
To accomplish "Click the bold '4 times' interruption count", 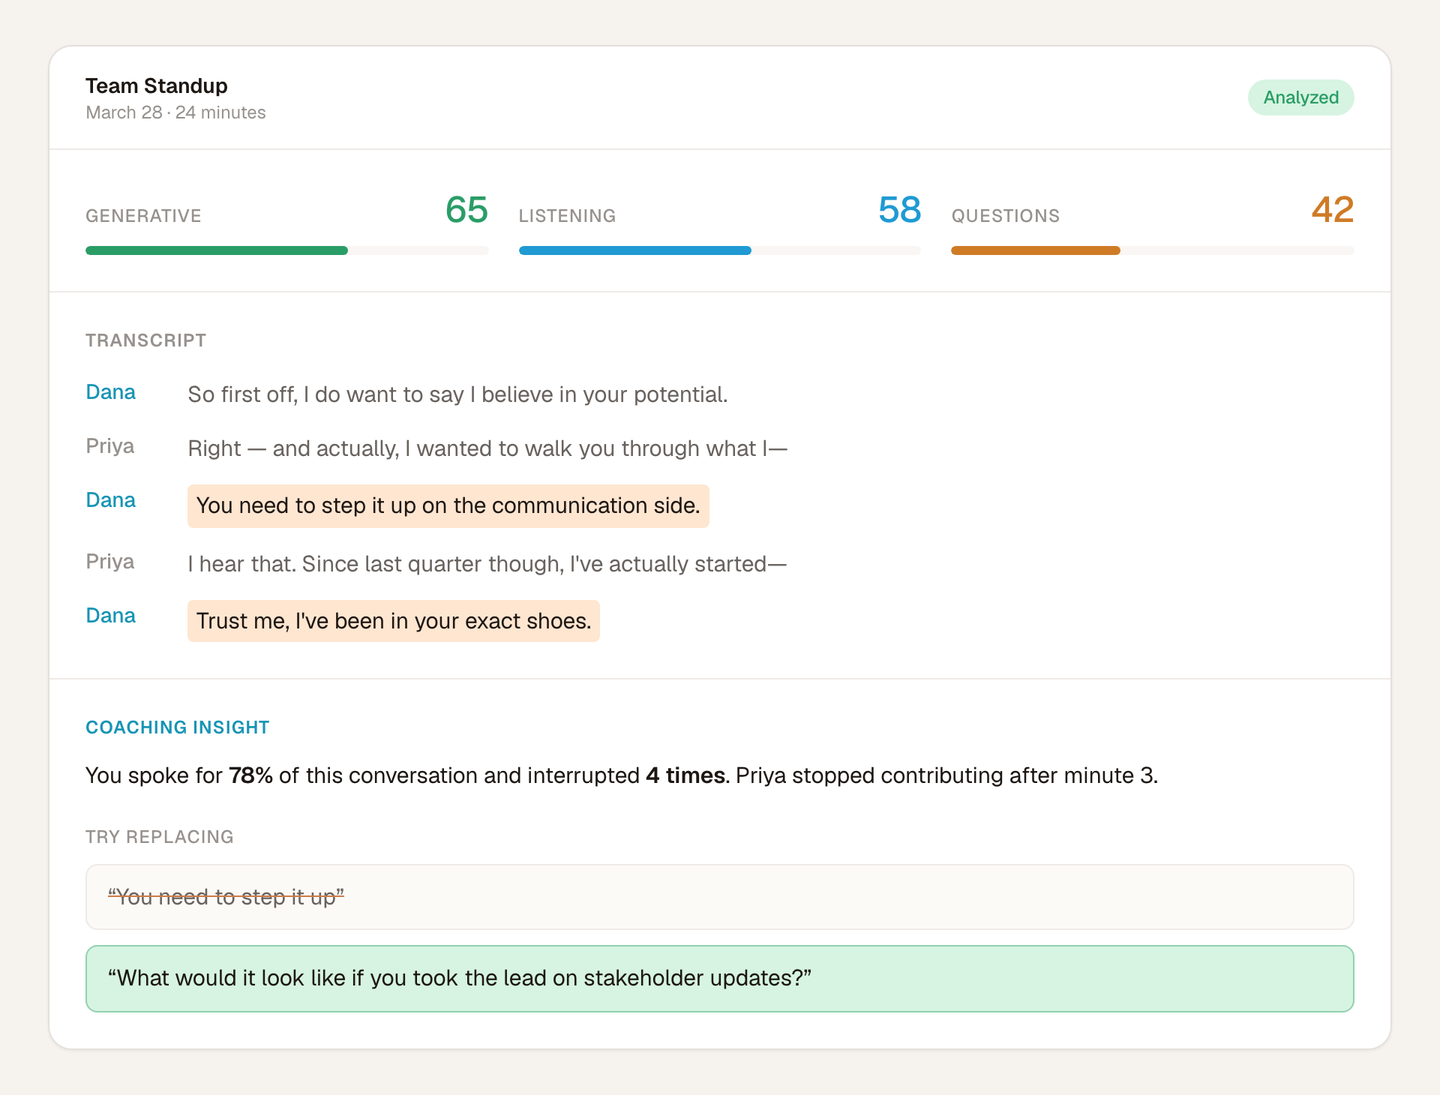I will pos(685,776).
